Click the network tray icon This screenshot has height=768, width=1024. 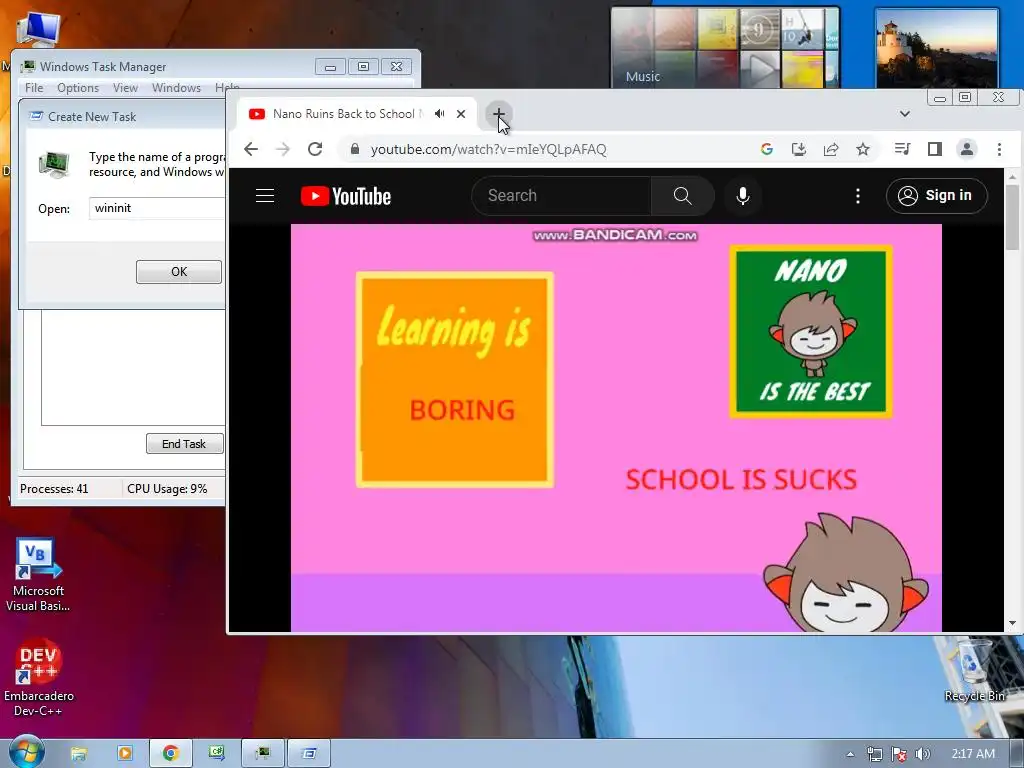(x=874, y=754)
